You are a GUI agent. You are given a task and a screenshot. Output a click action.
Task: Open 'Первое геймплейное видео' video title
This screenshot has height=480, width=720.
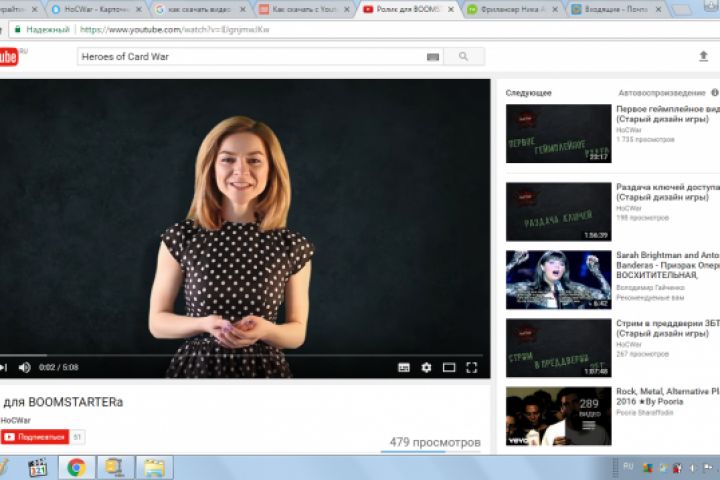(668, 114)
